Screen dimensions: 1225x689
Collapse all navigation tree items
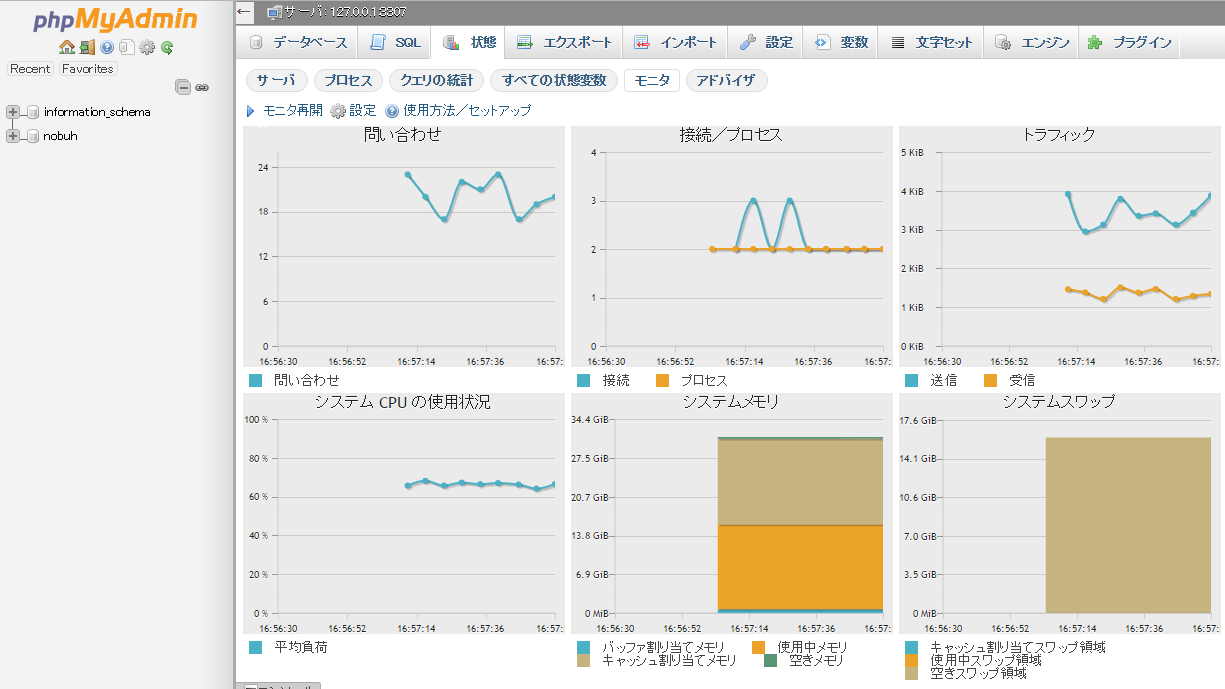coord(183,87)
